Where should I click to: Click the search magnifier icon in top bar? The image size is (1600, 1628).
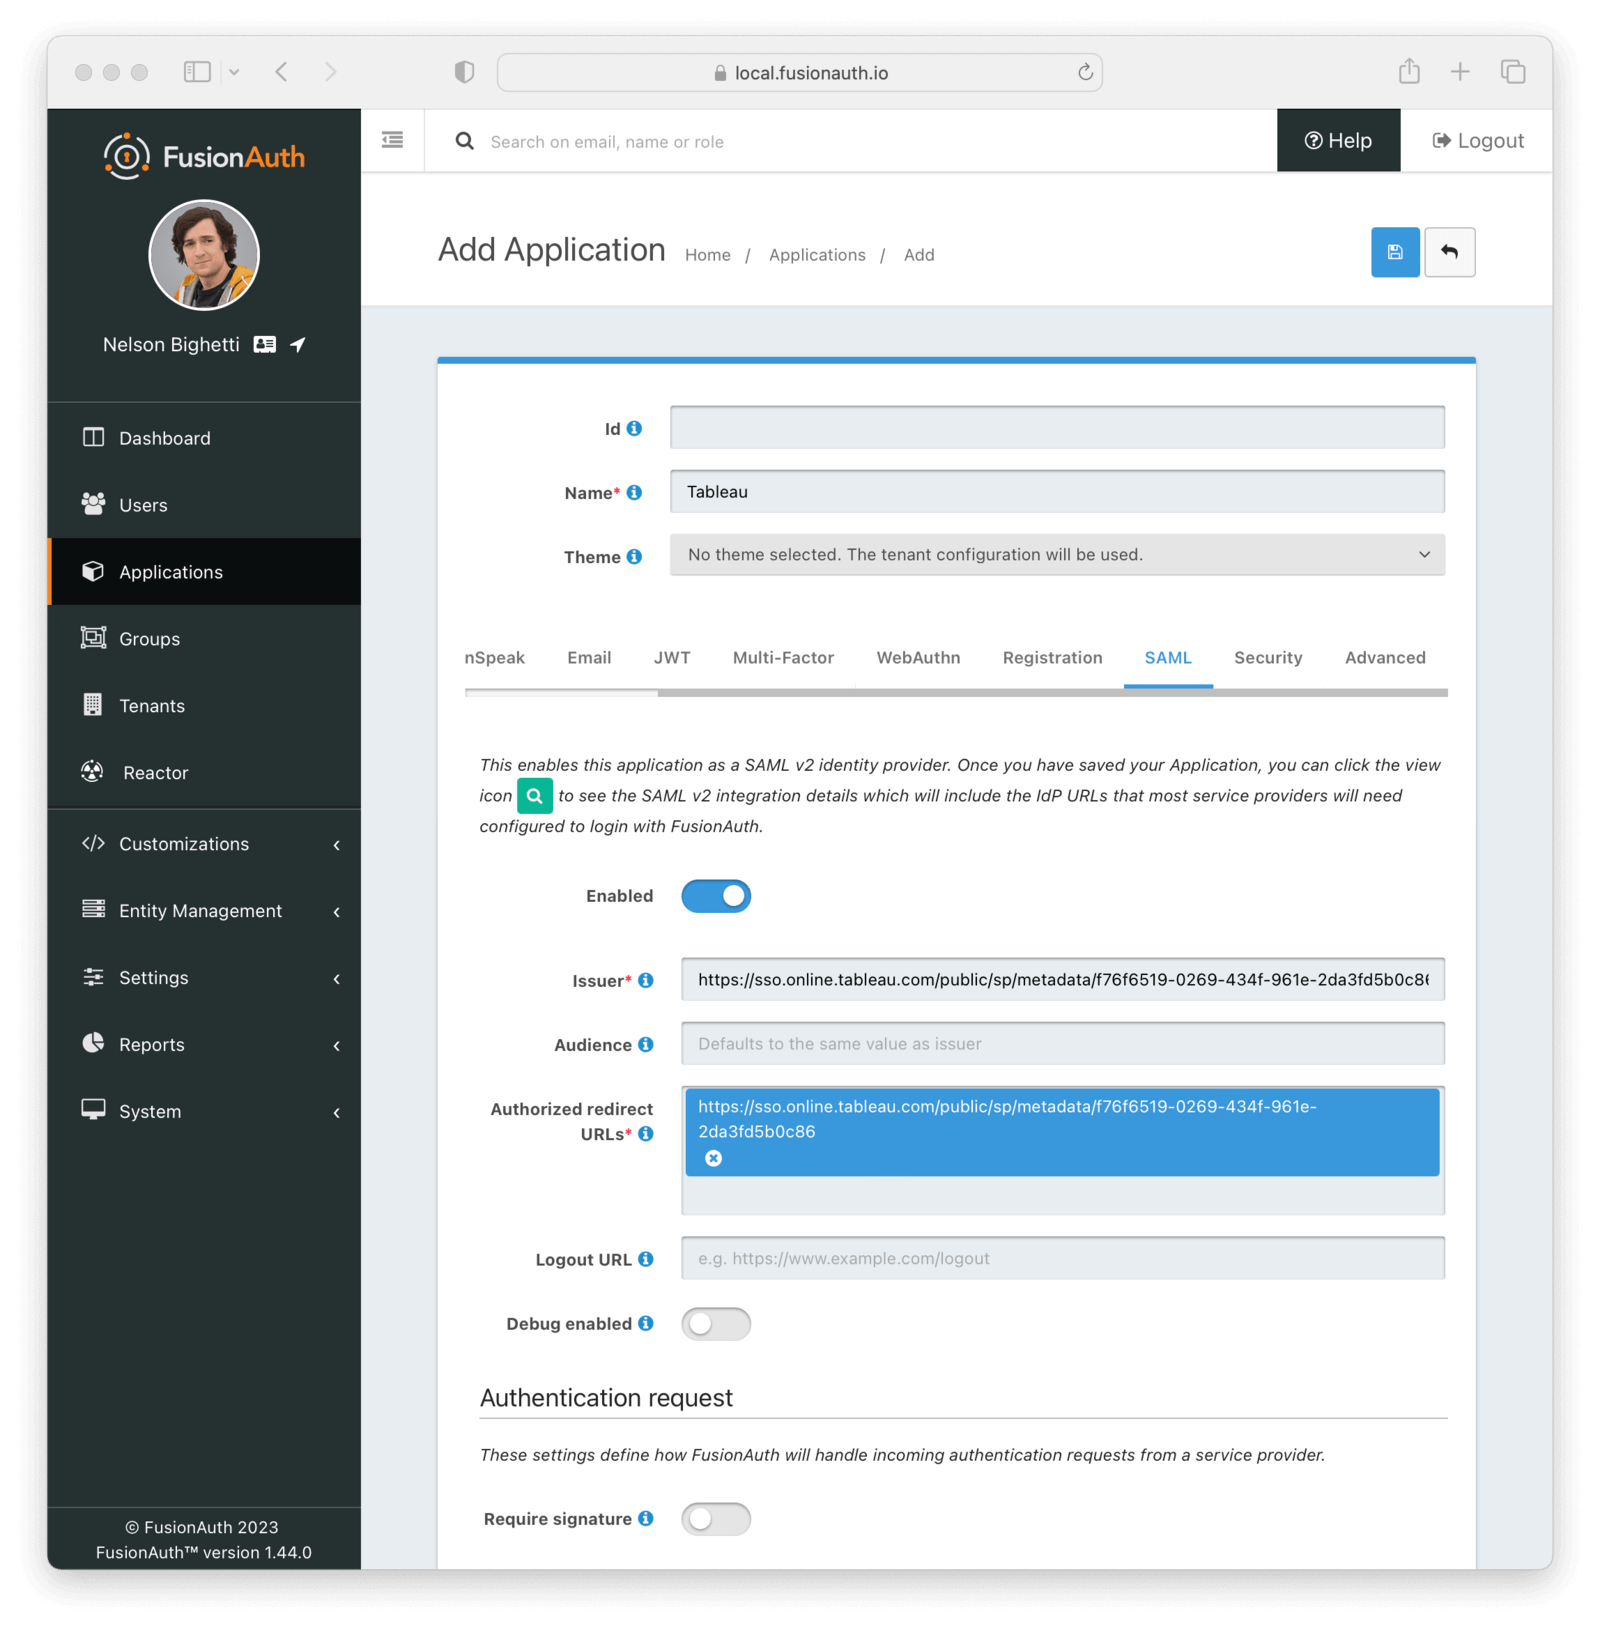tap(464, 141)
